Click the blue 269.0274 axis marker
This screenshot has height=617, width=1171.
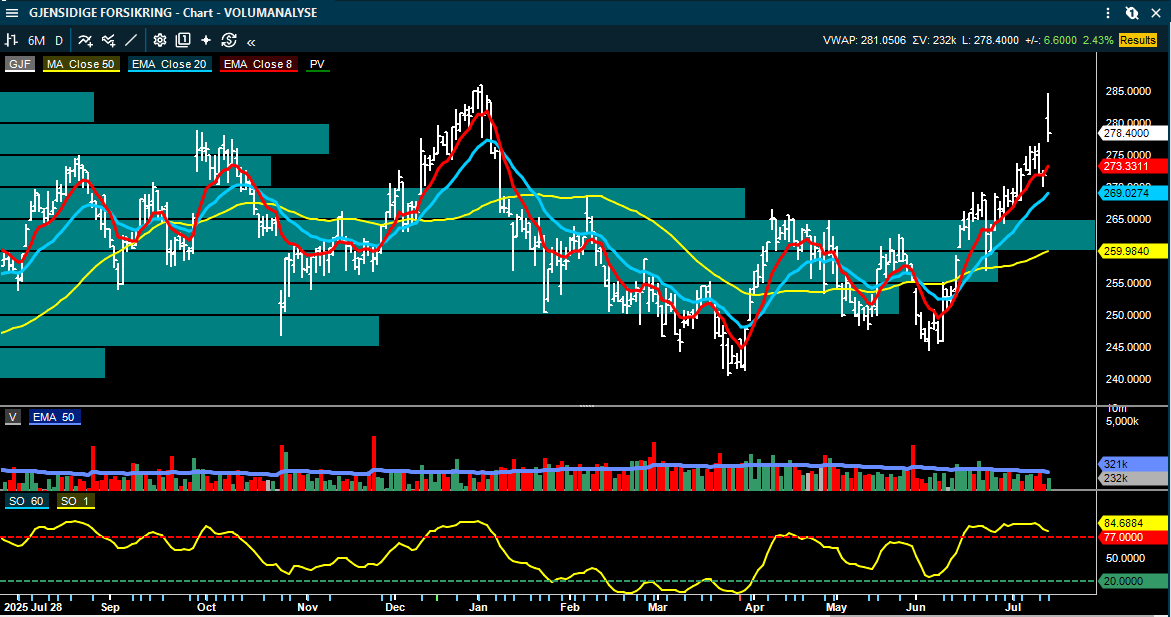1131,193
